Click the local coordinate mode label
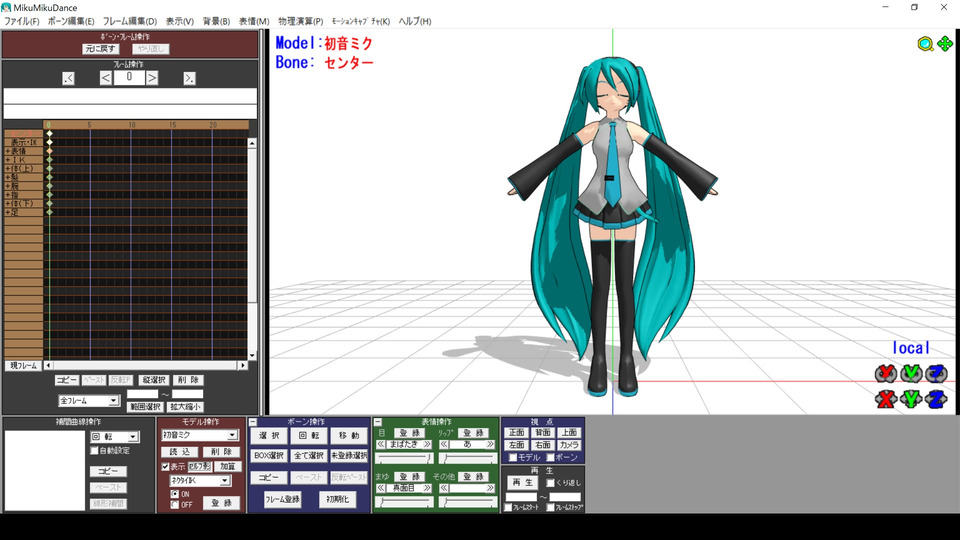960x540 pixels. [x=910, y=348]
